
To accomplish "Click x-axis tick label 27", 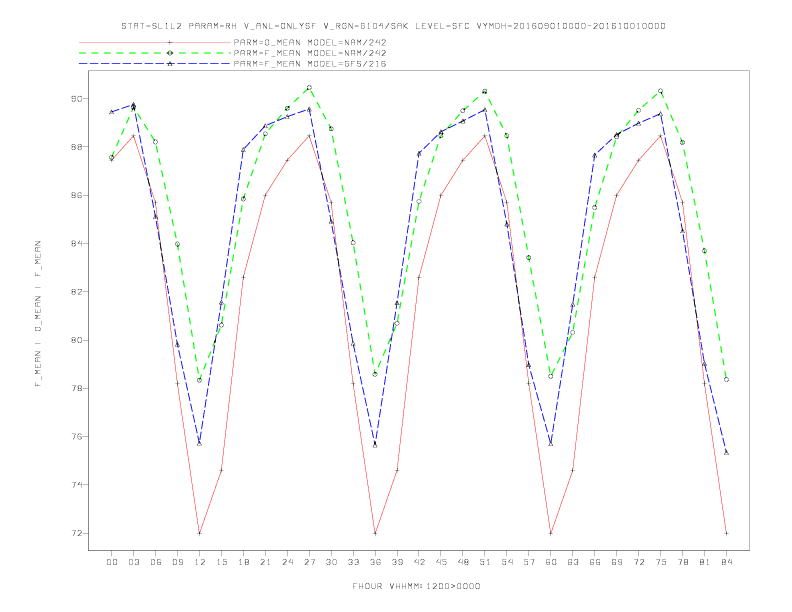I will coord(309,562).
